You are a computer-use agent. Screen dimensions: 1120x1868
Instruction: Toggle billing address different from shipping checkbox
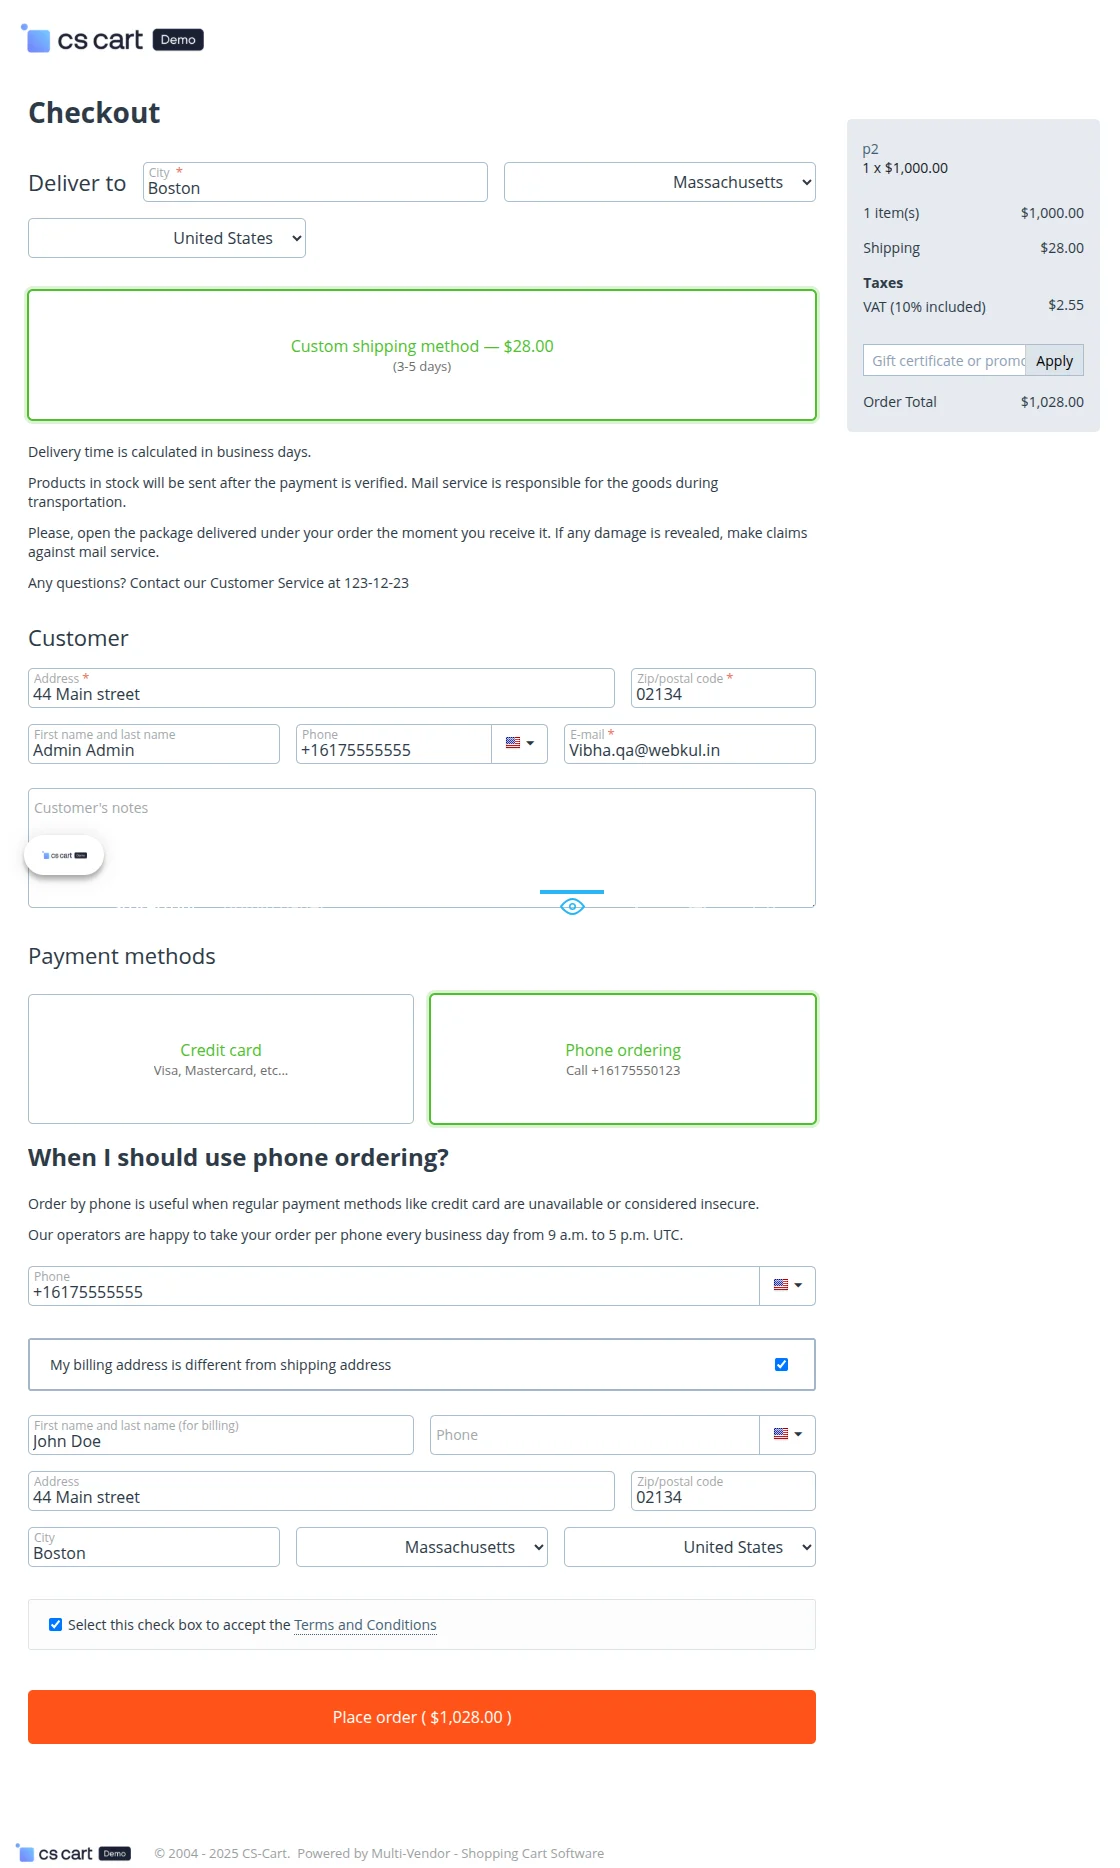click(x=781, y=1365)
